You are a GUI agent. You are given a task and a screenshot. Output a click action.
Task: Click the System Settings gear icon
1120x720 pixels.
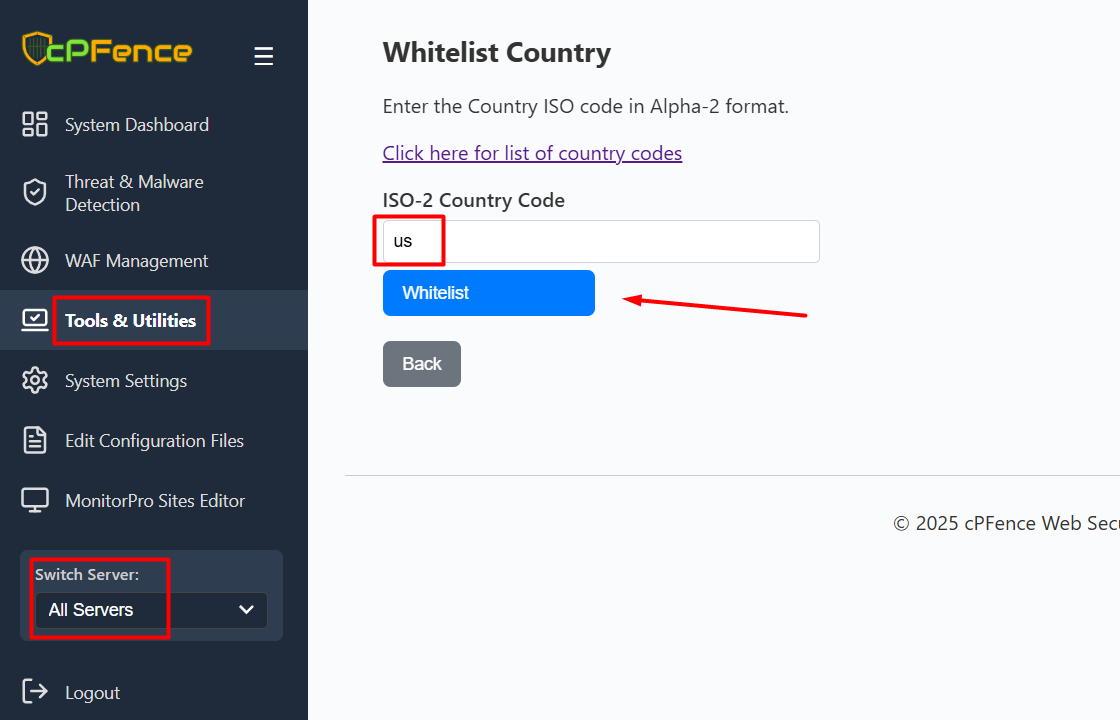[x=35, y=381]
